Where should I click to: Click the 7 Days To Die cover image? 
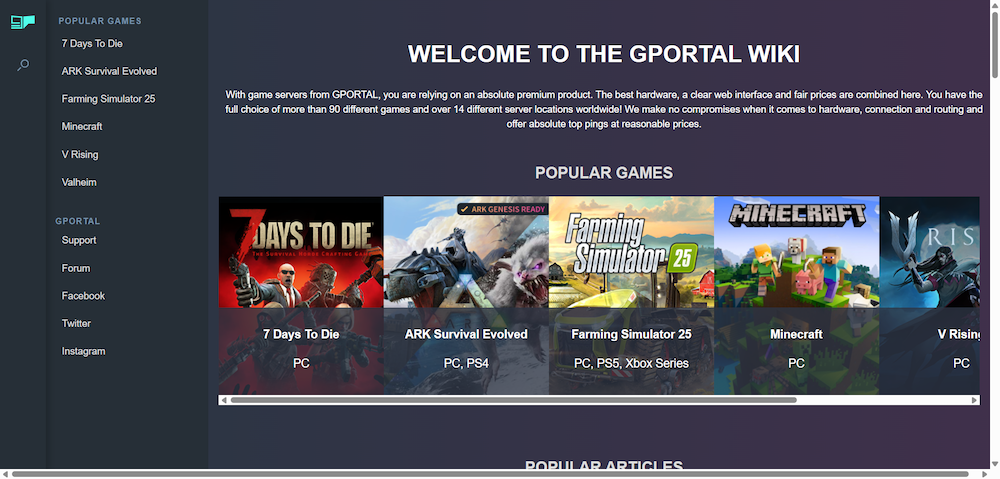pos(301,252)
